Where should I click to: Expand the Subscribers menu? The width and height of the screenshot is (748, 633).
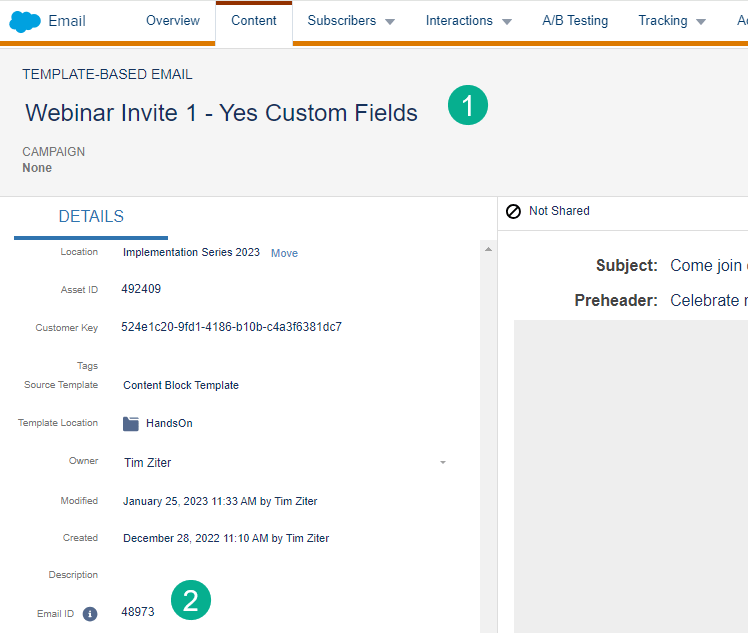click(x=351, y=21)
